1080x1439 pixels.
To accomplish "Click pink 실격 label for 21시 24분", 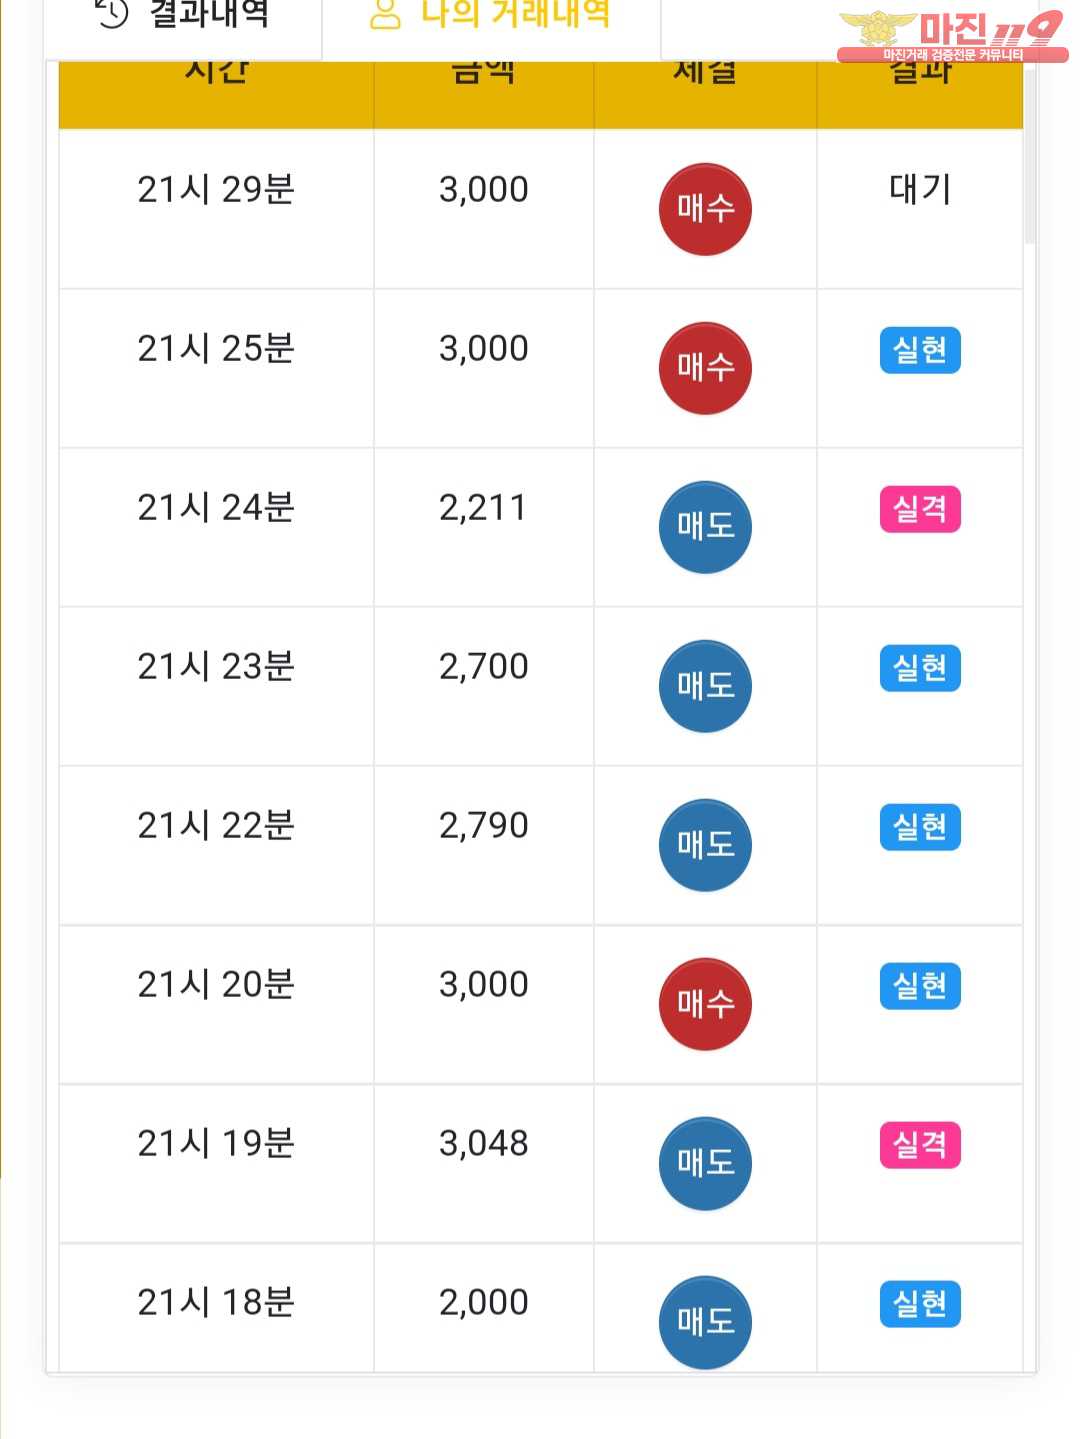I will 920,509.
